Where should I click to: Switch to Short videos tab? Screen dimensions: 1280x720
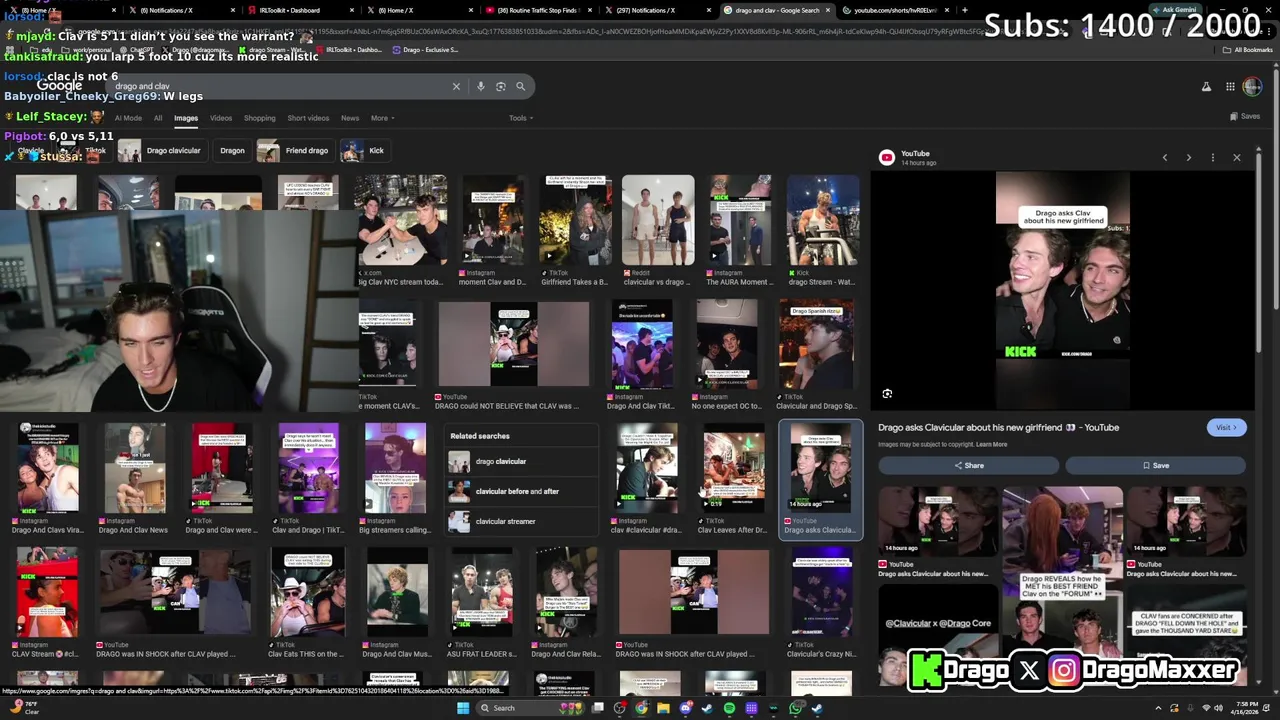tap(308, 118)
